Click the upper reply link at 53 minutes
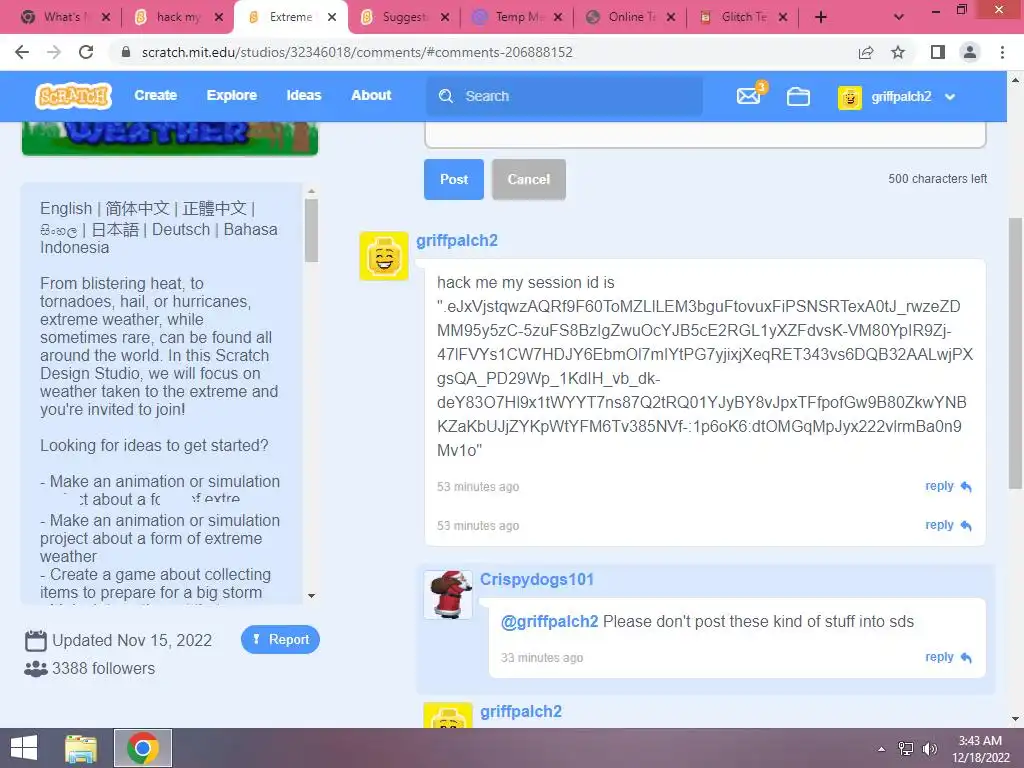Screen dimensions: 1024x768 pyautogui.click(x=948, y=486)
